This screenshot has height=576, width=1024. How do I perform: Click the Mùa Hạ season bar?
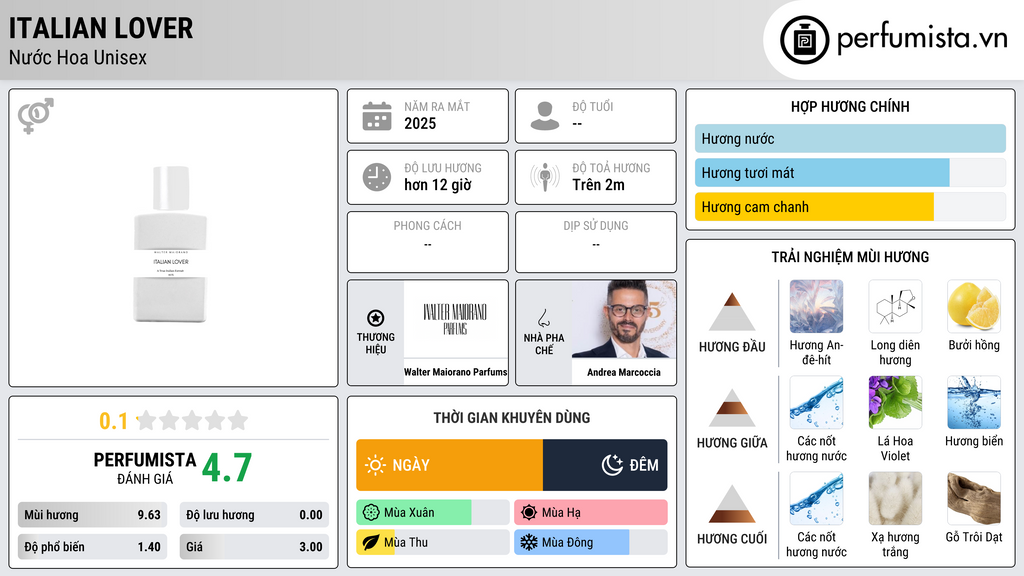[x=591, y=513]
